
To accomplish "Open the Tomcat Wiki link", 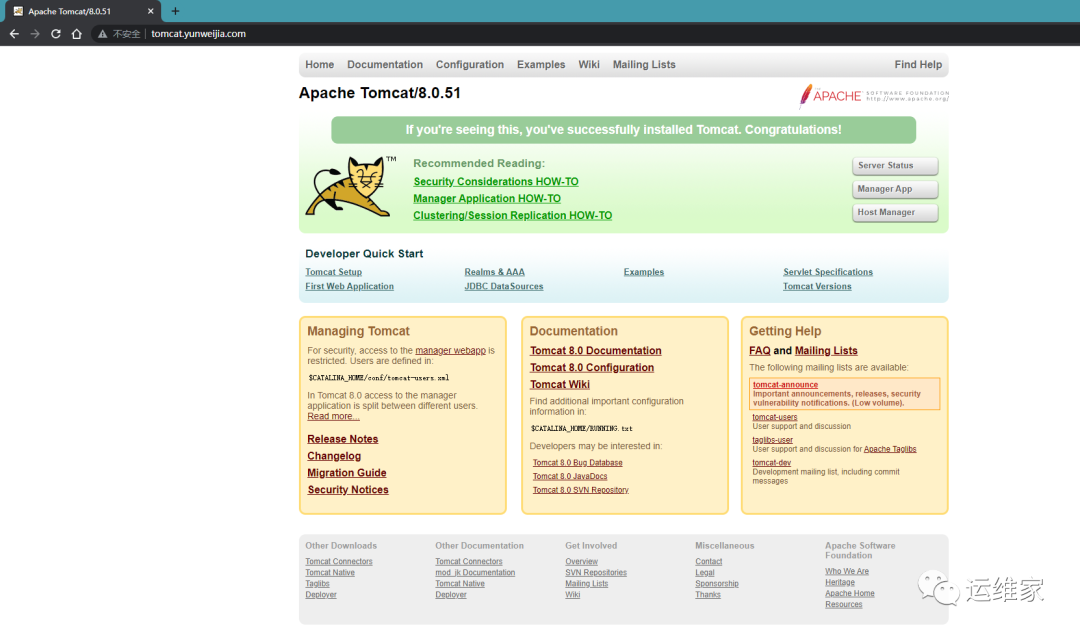I will (x=559, y=385).
